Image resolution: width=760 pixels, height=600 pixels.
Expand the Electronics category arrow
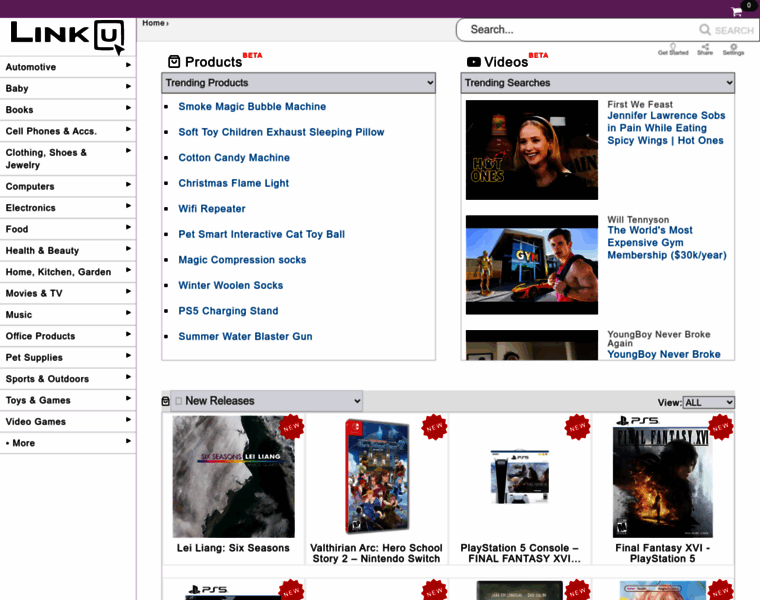point(128,205)
